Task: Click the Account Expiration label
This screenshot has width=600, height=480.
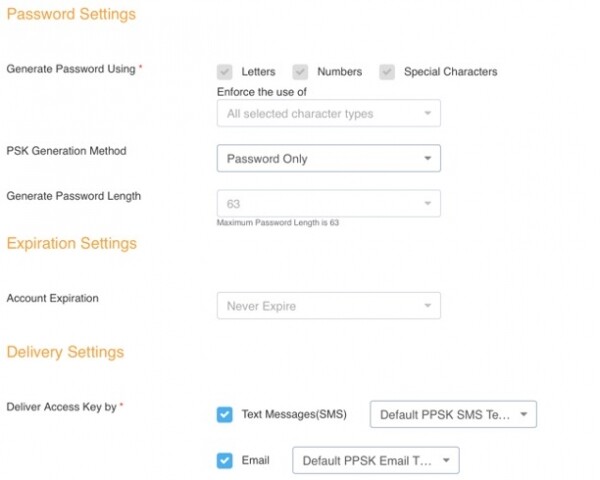Action: [x=52, y=299]
